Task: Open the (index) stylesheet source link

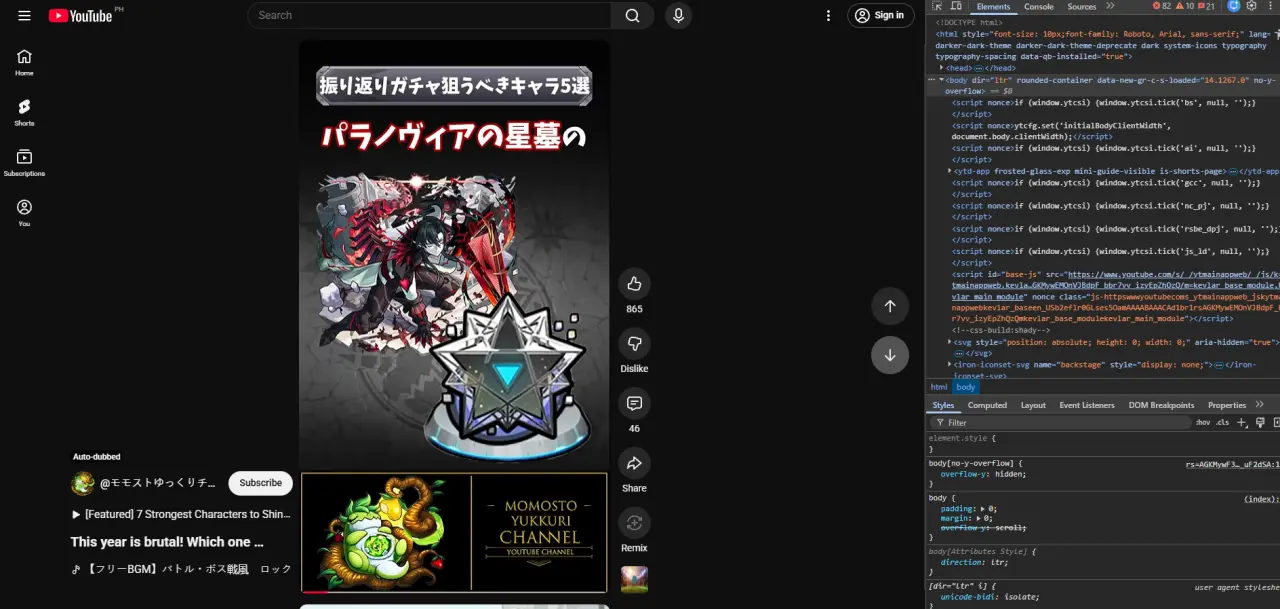Action: [1261, 498]
